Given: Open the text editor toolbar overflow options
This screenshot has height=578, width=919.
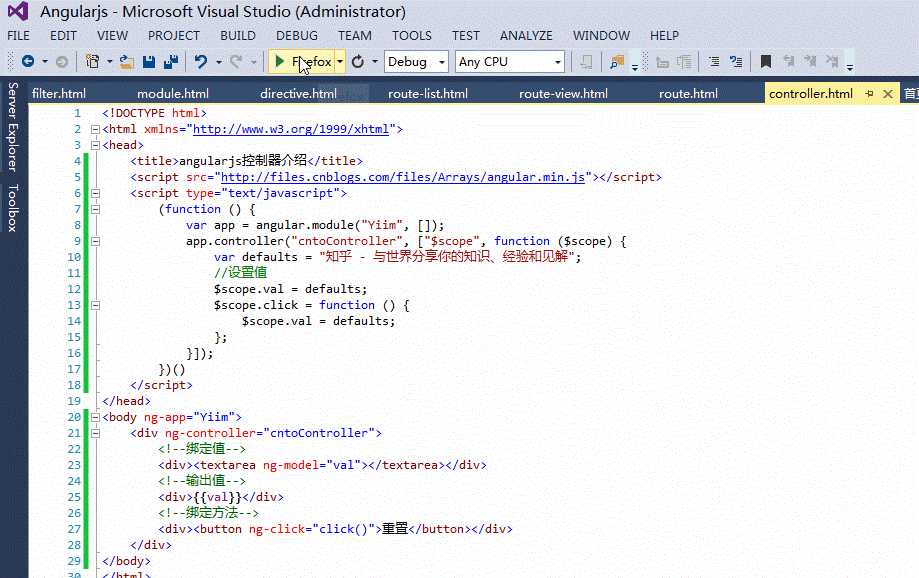Looking at the screenshot, I should [x=849, y=68].
